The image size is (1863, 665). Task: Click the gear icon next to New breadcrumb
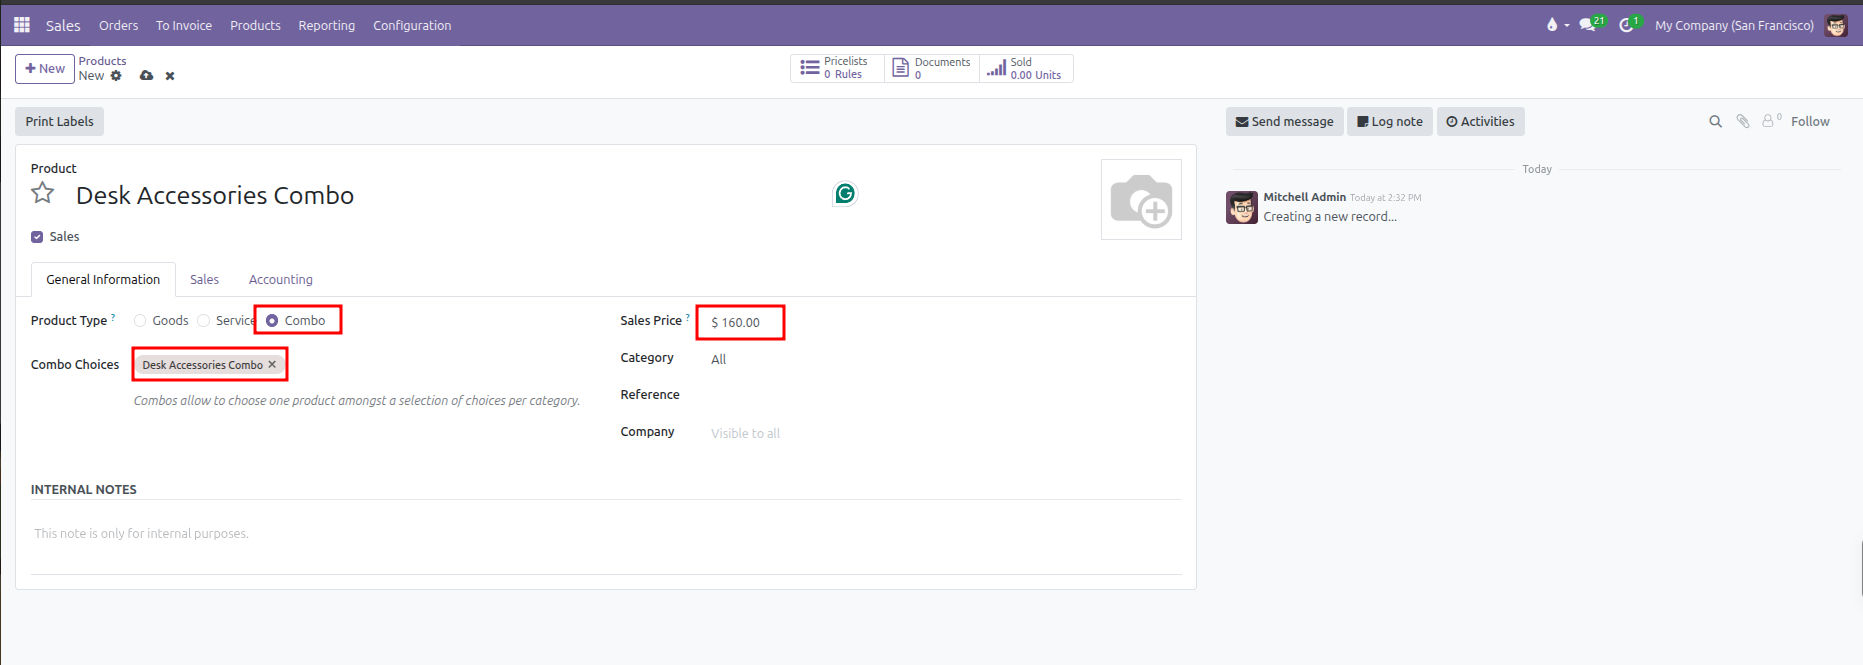tap(116, 76)
